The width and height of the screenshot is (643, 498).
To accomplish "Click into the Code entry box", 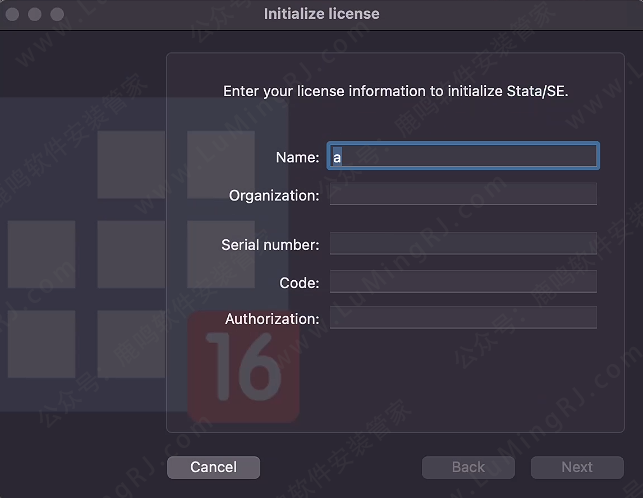I will (463, 282).
